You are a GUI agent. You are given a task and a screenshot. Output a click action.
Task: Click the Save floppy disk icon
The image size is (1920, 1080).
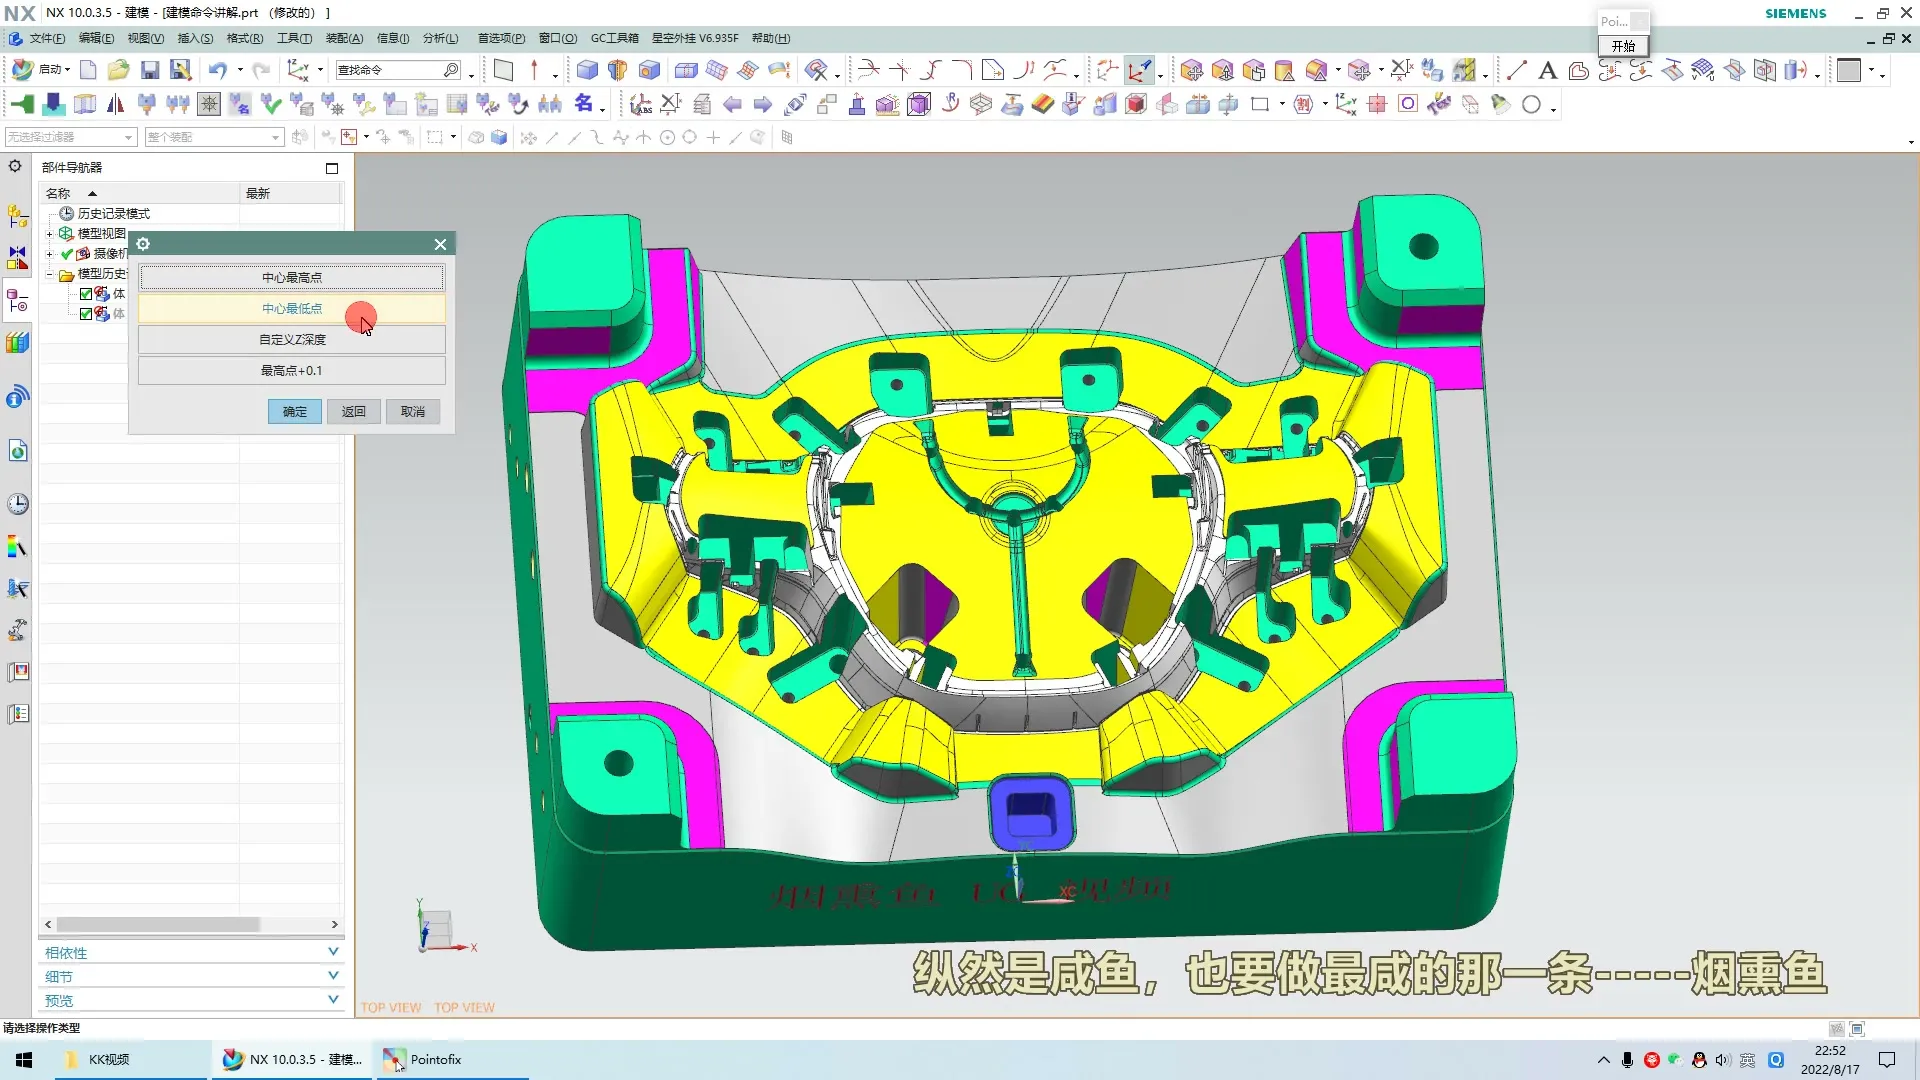coord(150,70)
